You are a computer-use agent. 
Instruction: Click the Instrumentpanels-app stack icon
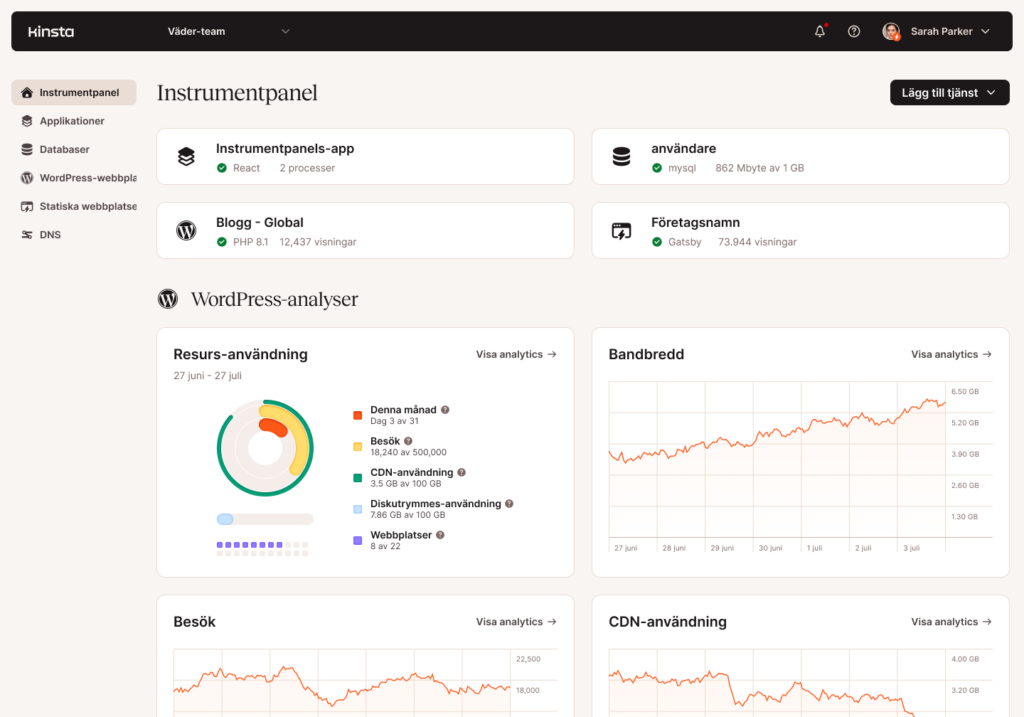(x=186, y=157)
